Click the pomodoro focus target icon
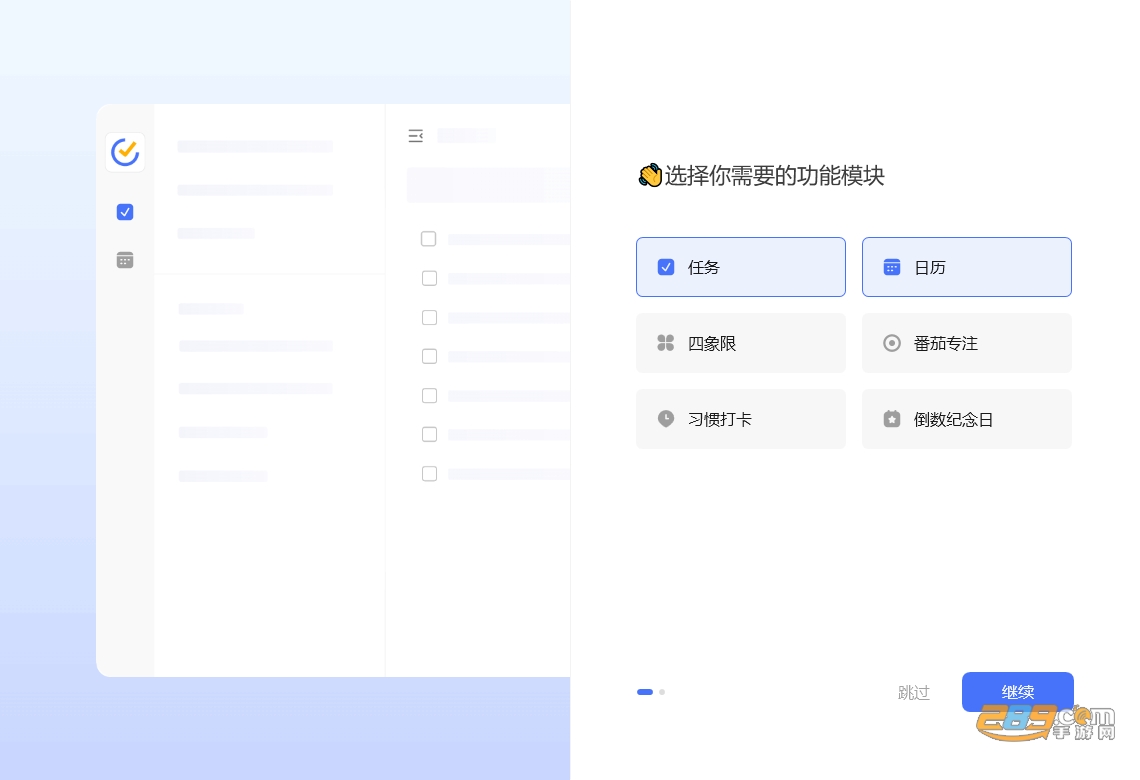The height and width of the screenshot is (780, 1140). tap(891, 343)
